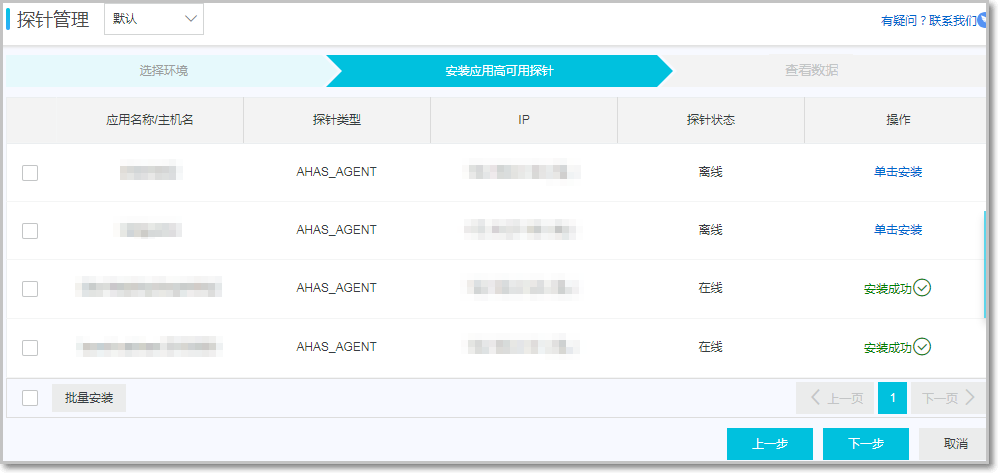Click the vertical scrollbar on the table's right edge

[x=984, y=265]
